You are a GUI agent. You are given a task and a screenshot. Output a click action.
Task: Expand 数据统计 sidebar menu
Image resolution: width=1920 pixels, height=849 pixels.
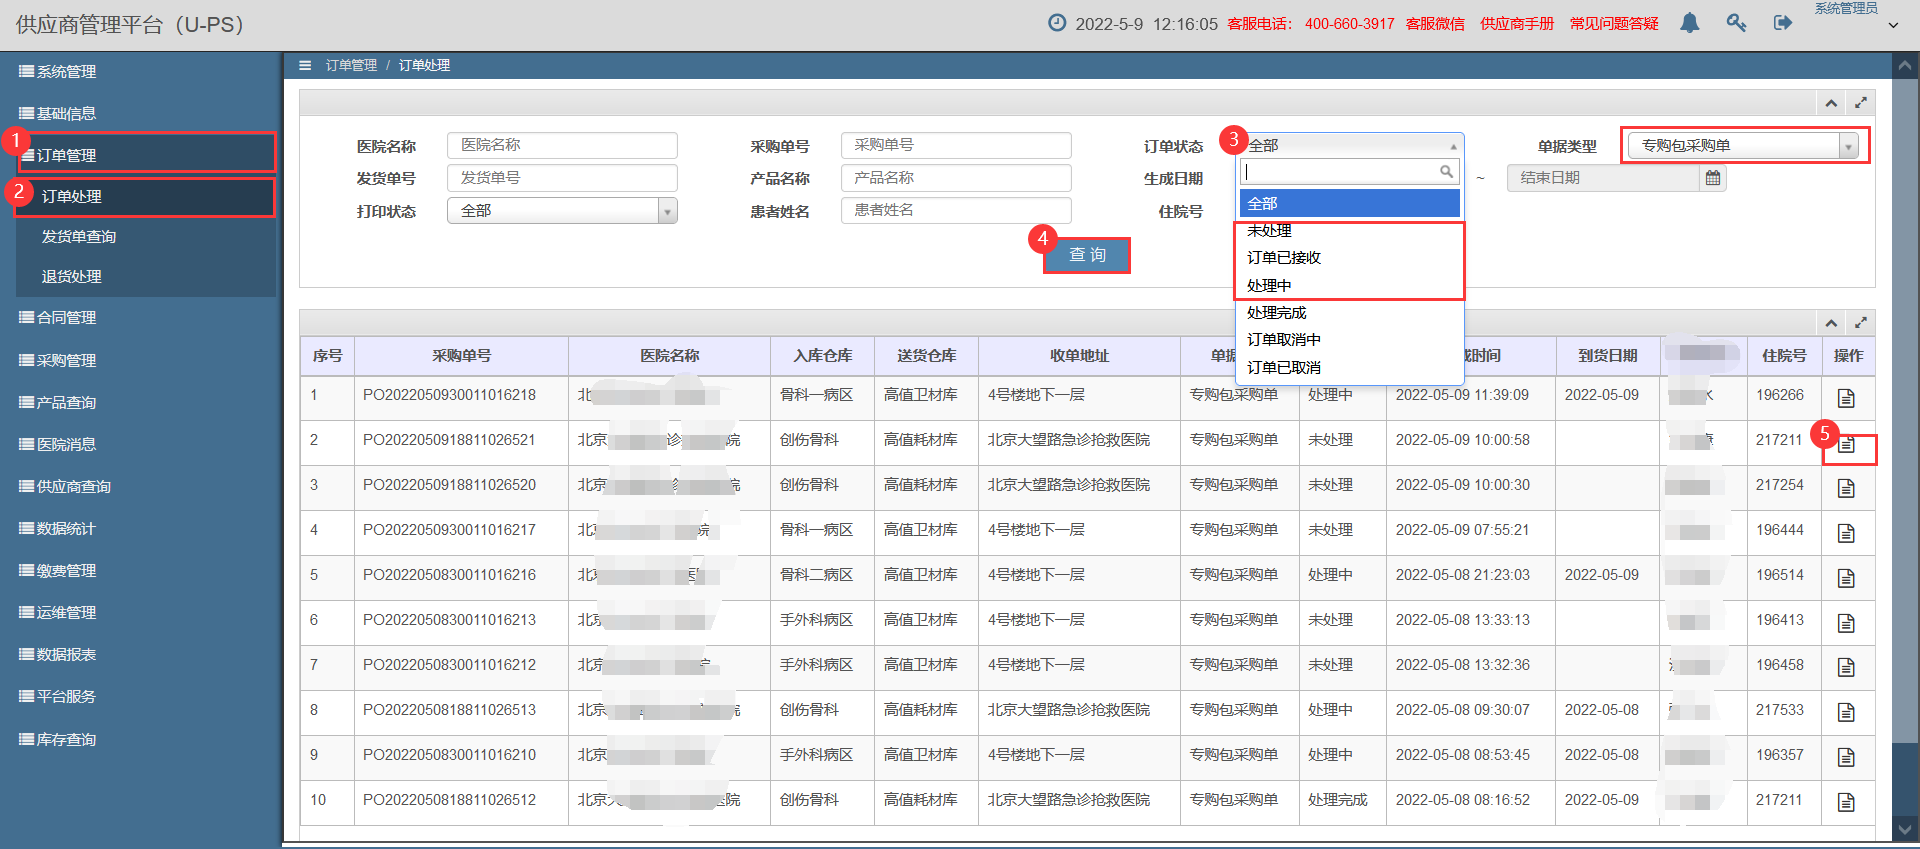pyautogui.click(x=140, y=529)
